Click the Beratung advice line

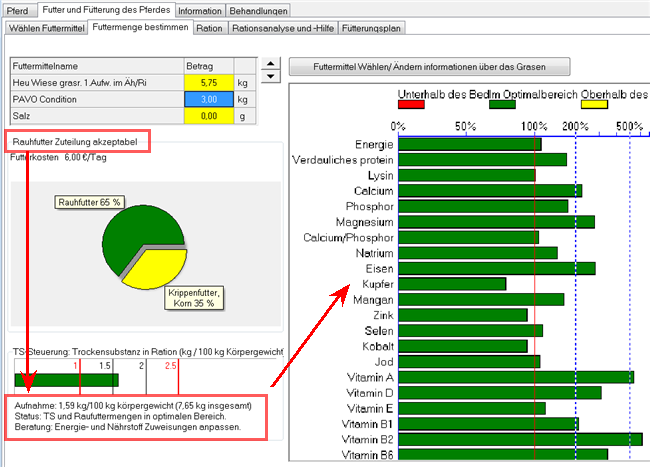[127, 427]
